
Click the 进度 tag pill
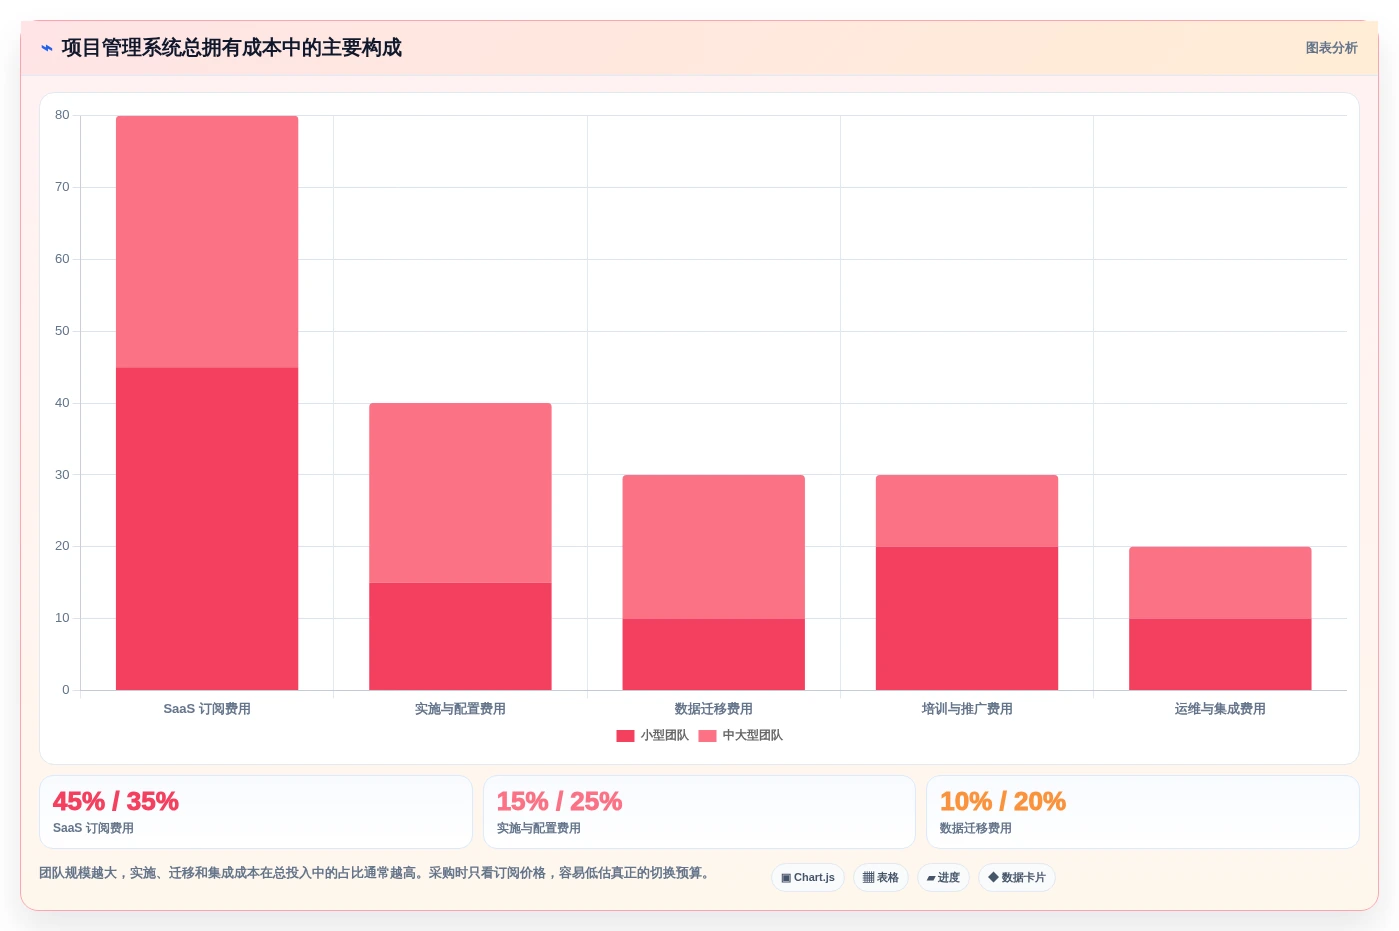click(943, 878)
